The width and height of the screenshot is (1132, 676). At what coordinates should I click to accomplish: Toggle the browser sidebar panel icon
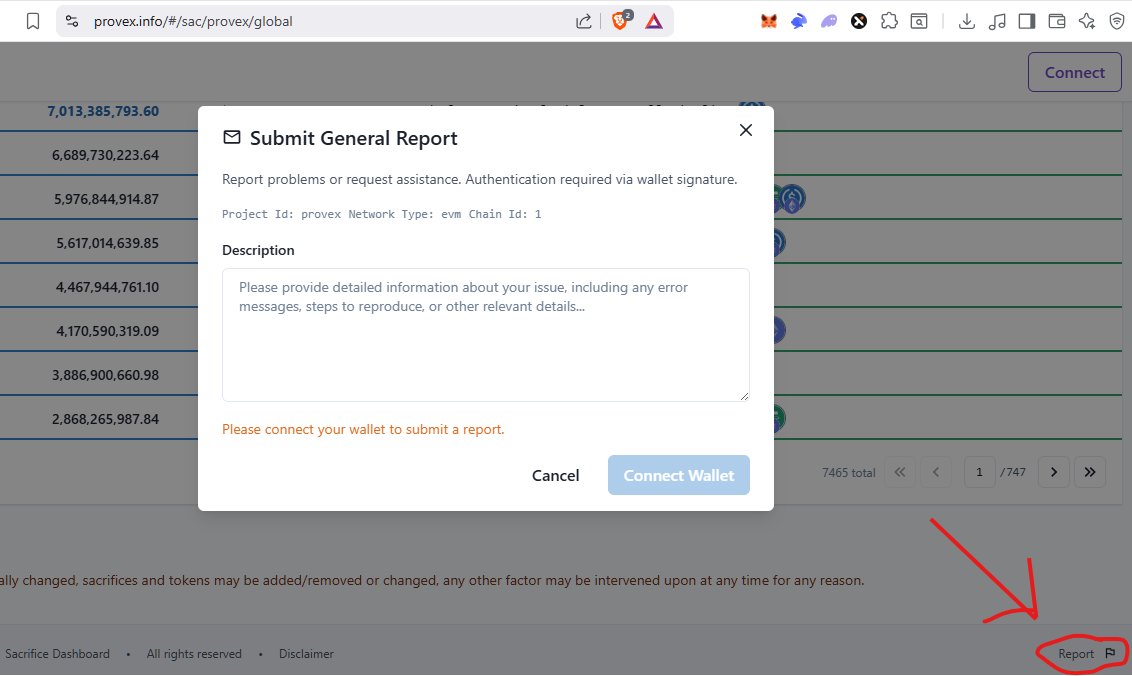1027,20
